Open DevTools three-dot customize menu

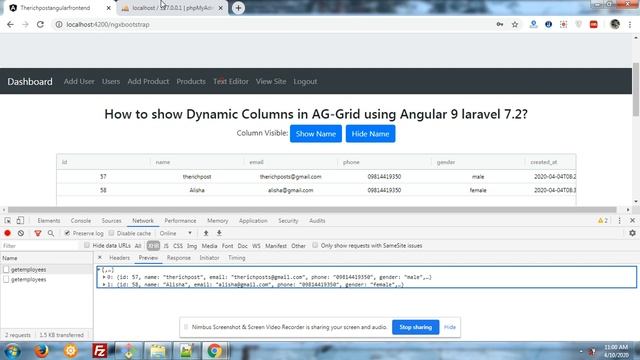tap(620, 220)
